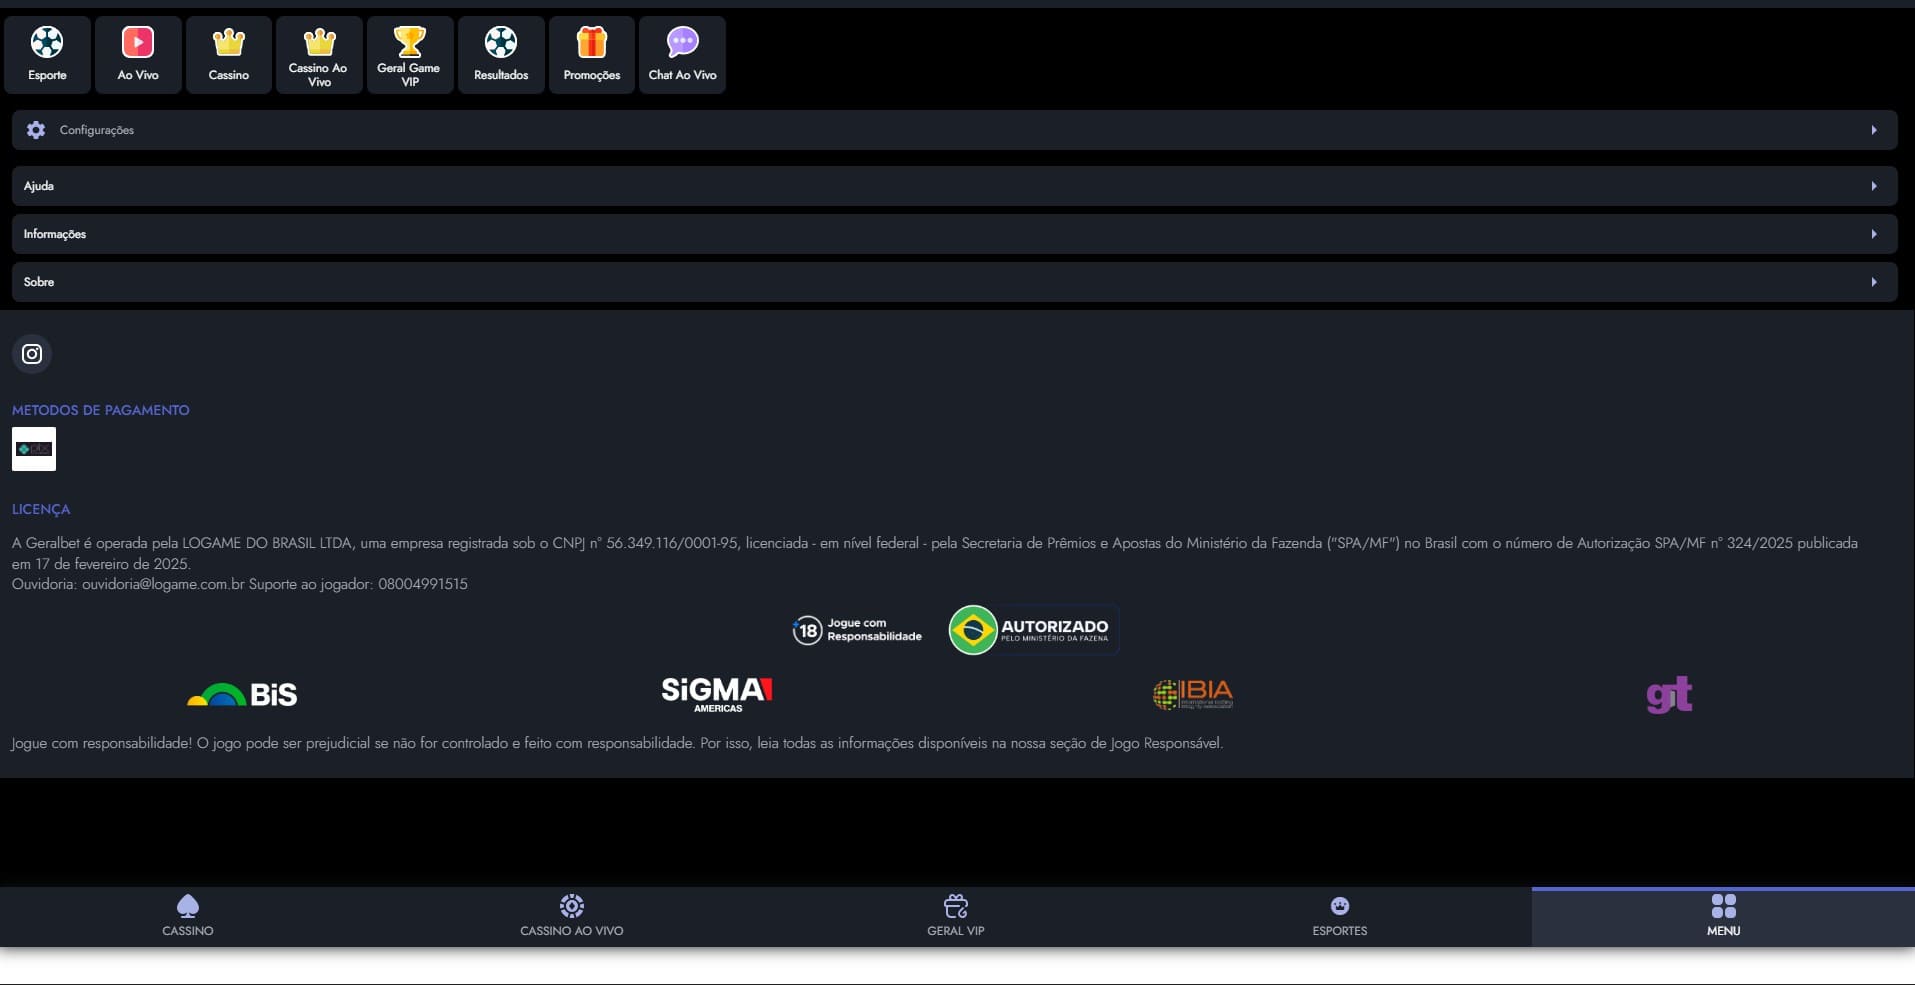Switch to the Cassino bottom tab
This screenshot has width=1915, height=985.
click(188, 916)
